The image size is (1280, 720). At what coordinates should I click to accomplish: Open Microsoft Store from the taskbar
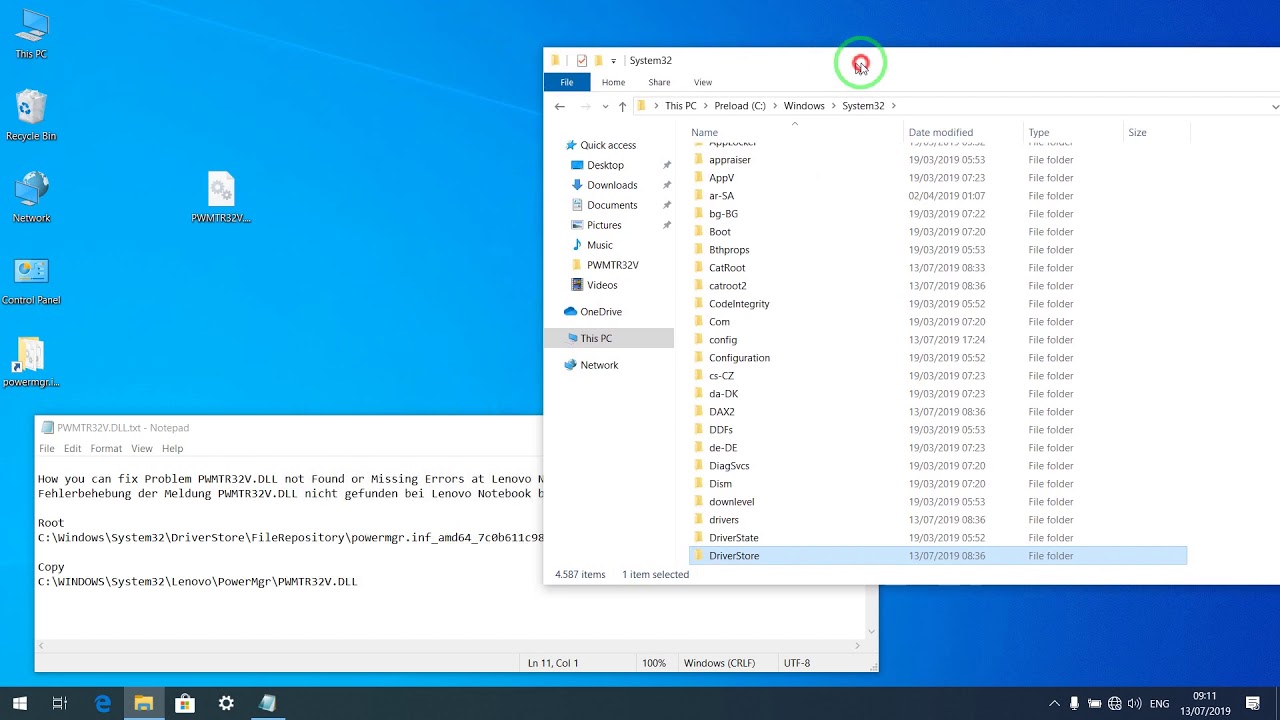185,704
